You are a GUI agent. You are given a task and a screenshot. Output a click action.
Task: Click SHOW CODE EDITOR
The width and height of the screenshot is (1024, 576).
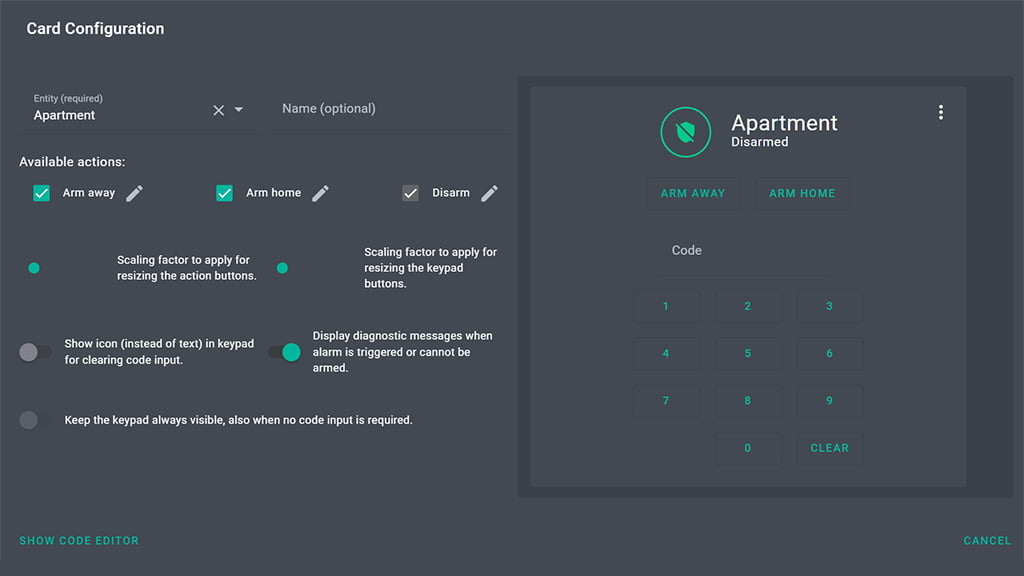pyautogui.click(x=79, y=541)
